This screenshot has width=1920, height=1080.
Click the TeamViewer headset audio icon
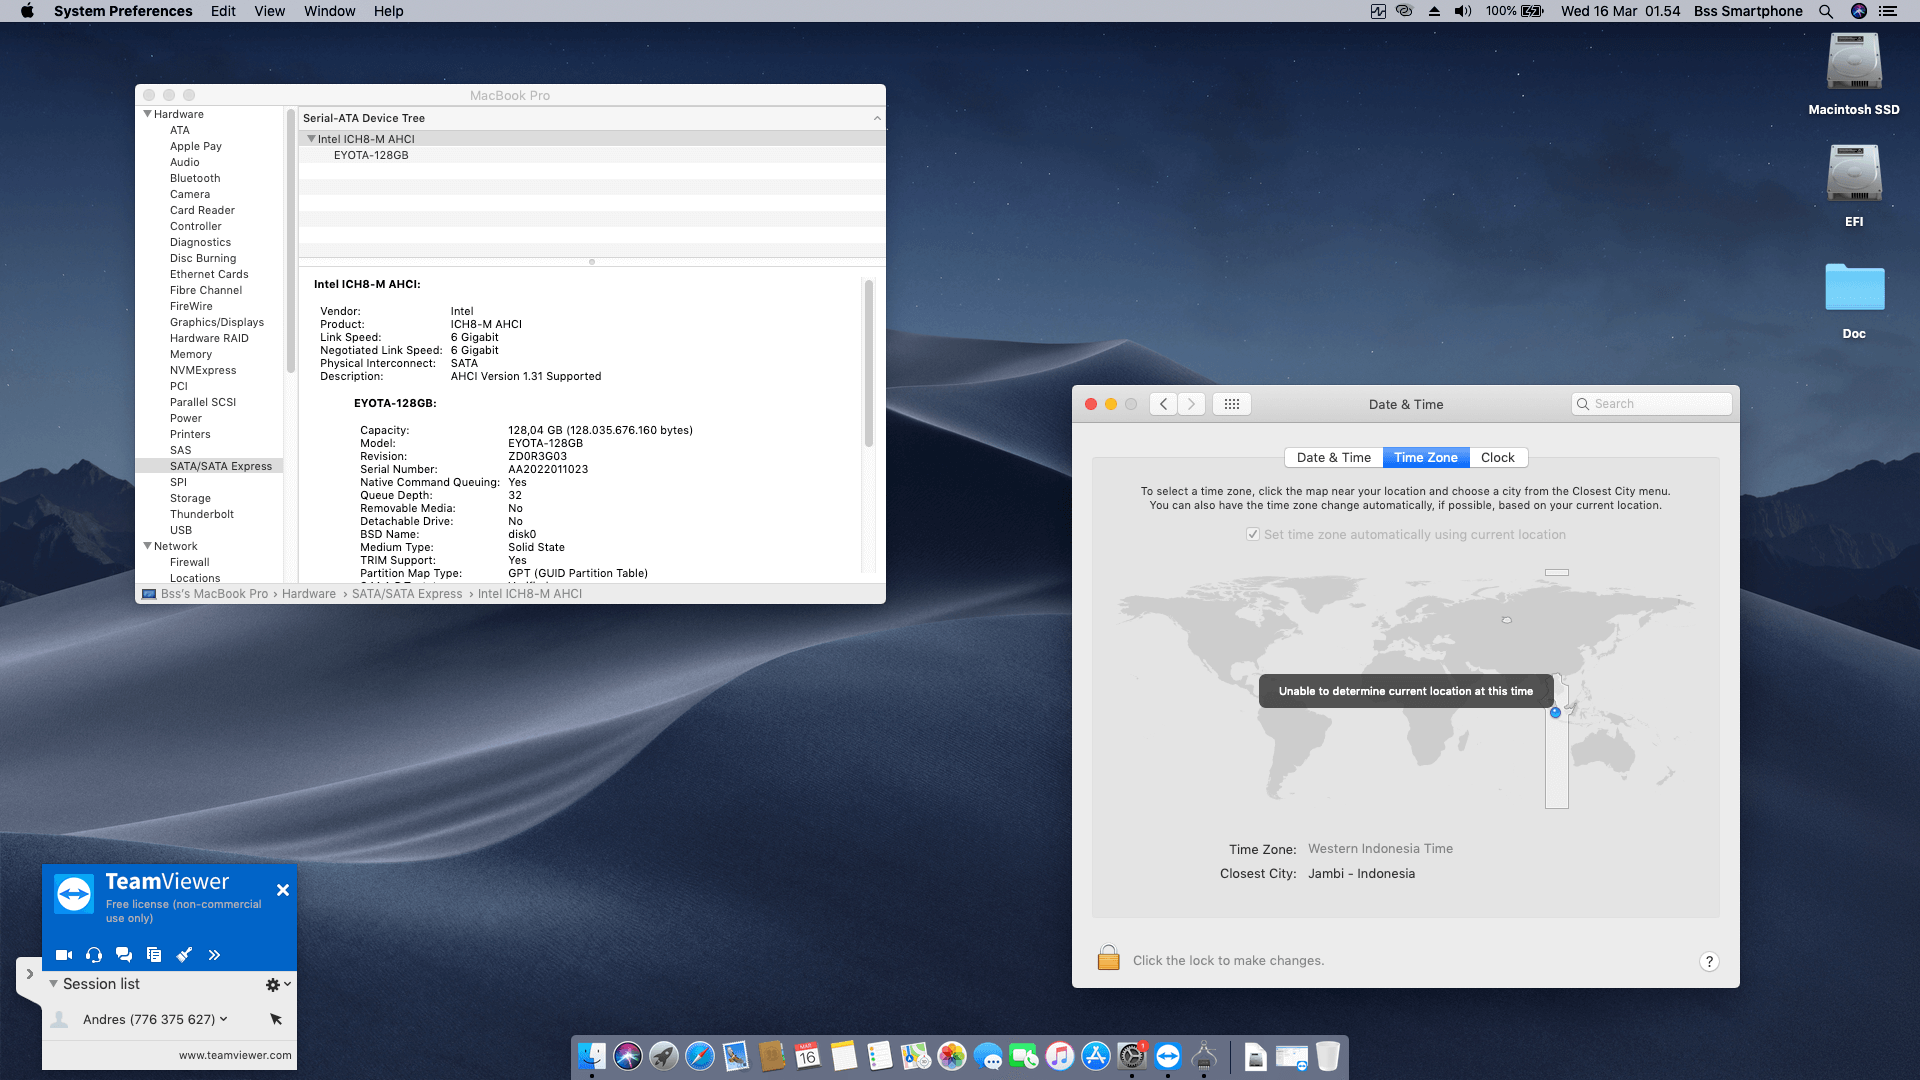point(94,955)
